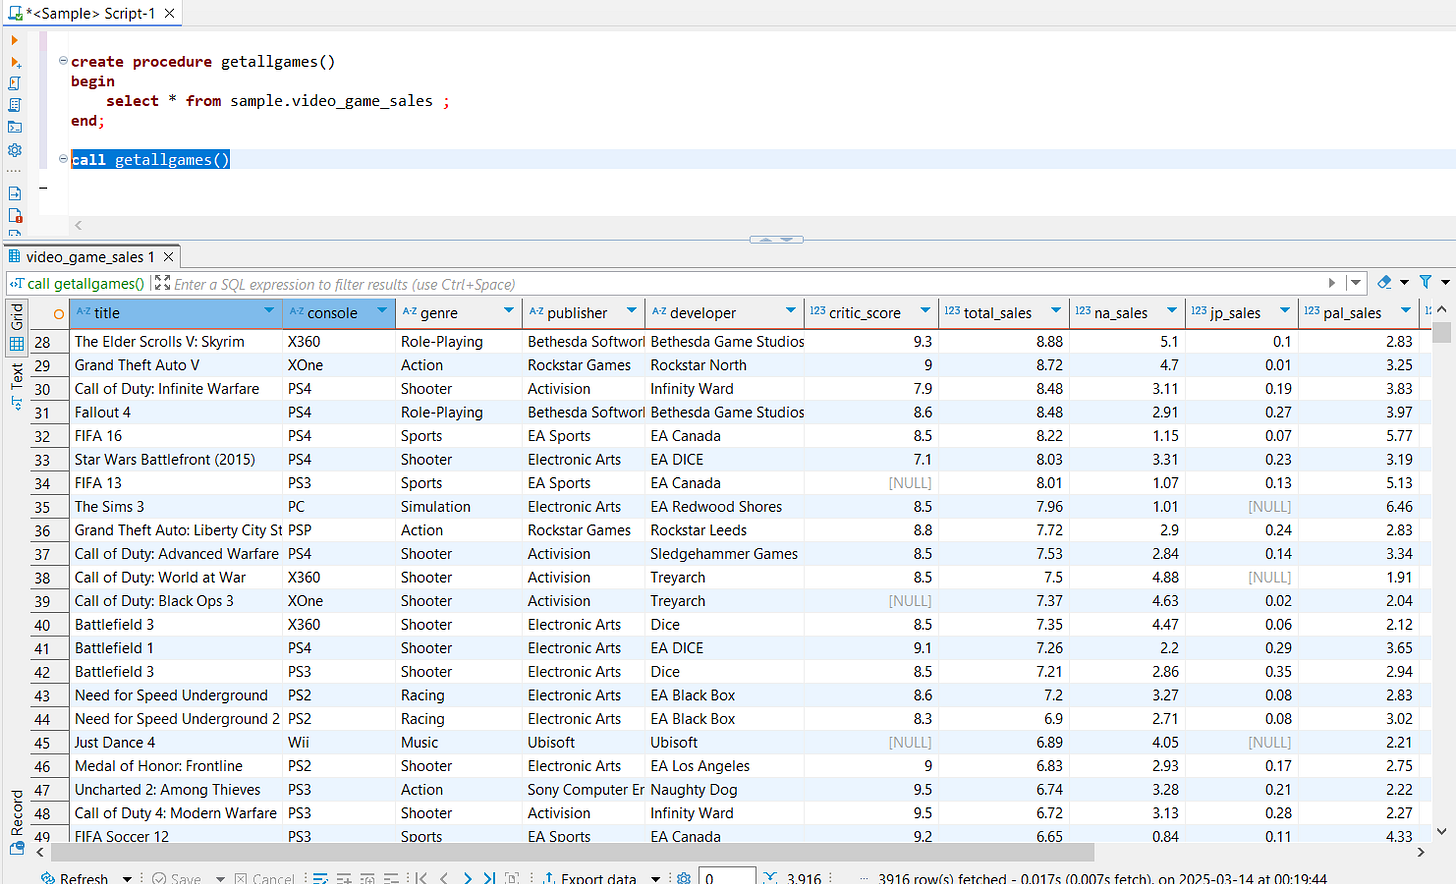Open dropdown next to funnel filter icon
Viewport: 1456px width, 884px height.
pyautogui.click(x=1445, y=283)
